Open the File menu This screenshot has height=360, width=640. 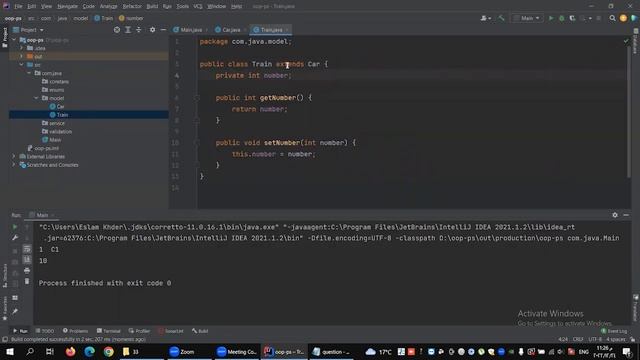click(18, 6)
